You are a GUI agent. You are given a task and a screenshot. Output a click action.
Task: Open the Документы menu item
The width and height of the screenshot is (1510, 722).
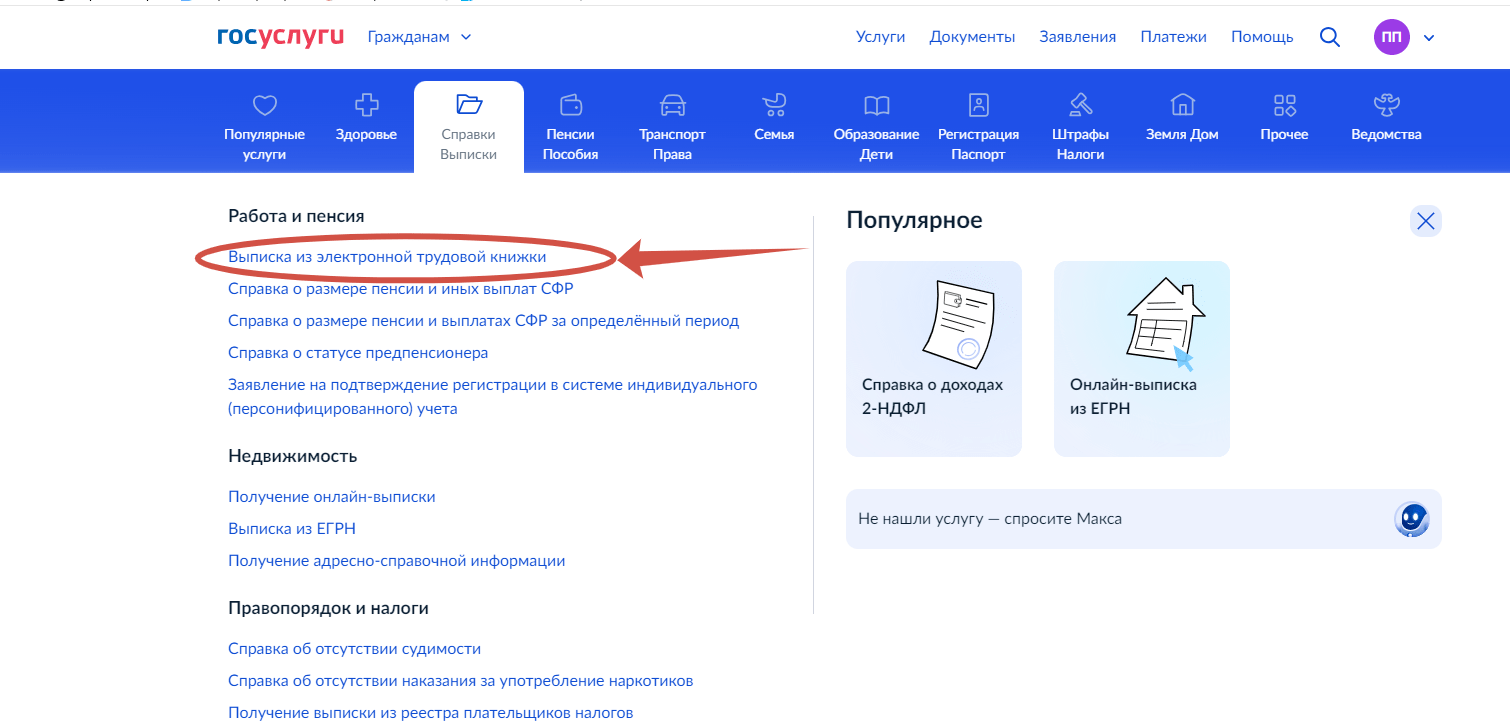[972, 37]
